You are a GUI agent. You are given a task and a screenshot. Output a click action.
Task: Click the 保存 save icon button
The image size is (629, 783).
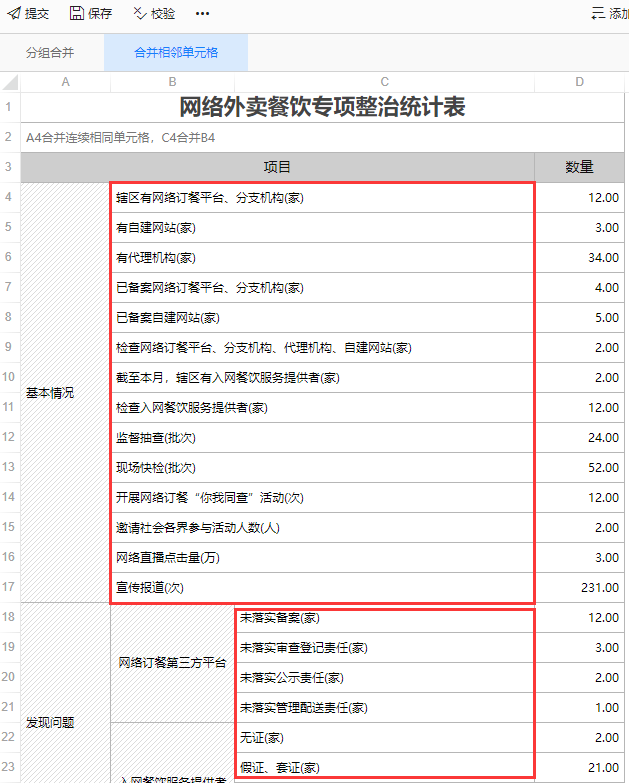(91, 14)
